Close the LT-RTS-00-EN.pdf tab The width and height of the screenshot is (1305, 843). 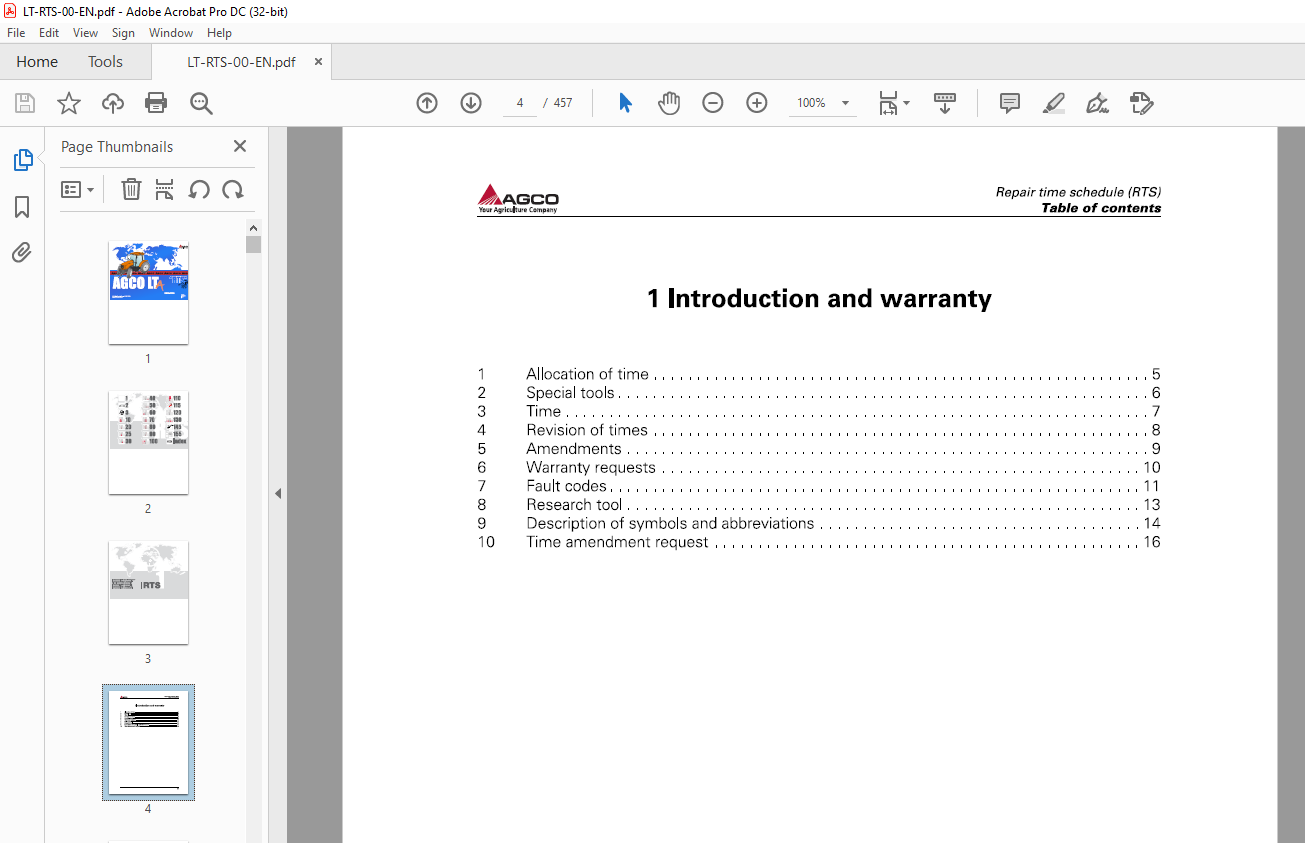pyautogui.click(x=319, y=62)
